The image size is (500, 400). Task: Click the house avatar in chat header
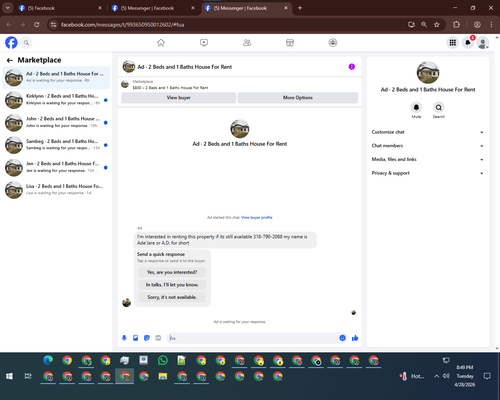click(x=129, y=67)
